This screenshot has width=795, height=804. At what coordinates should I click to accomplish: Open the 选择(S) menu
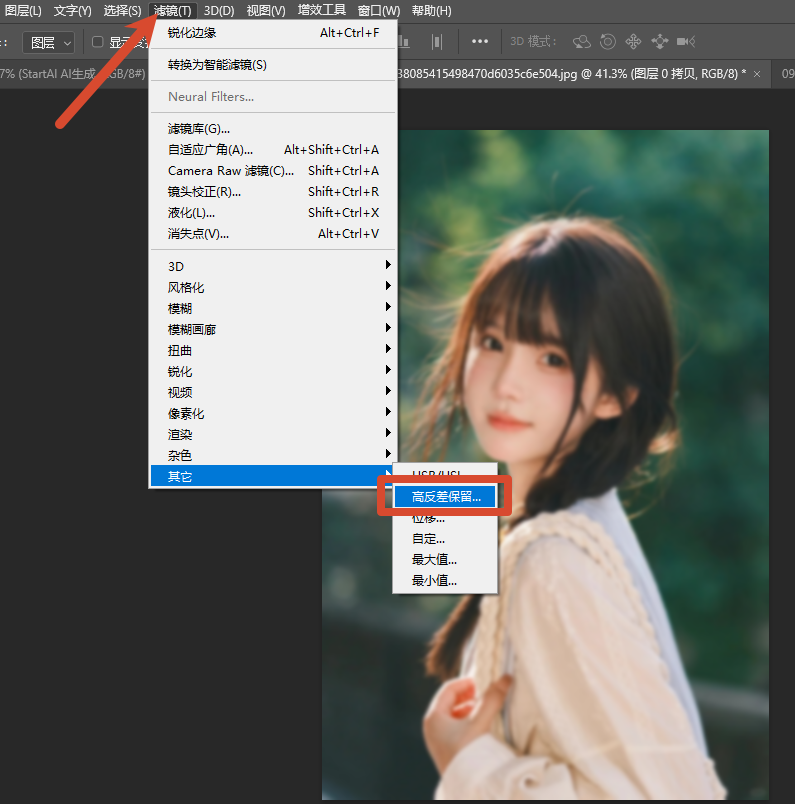(x=122, y=11)
